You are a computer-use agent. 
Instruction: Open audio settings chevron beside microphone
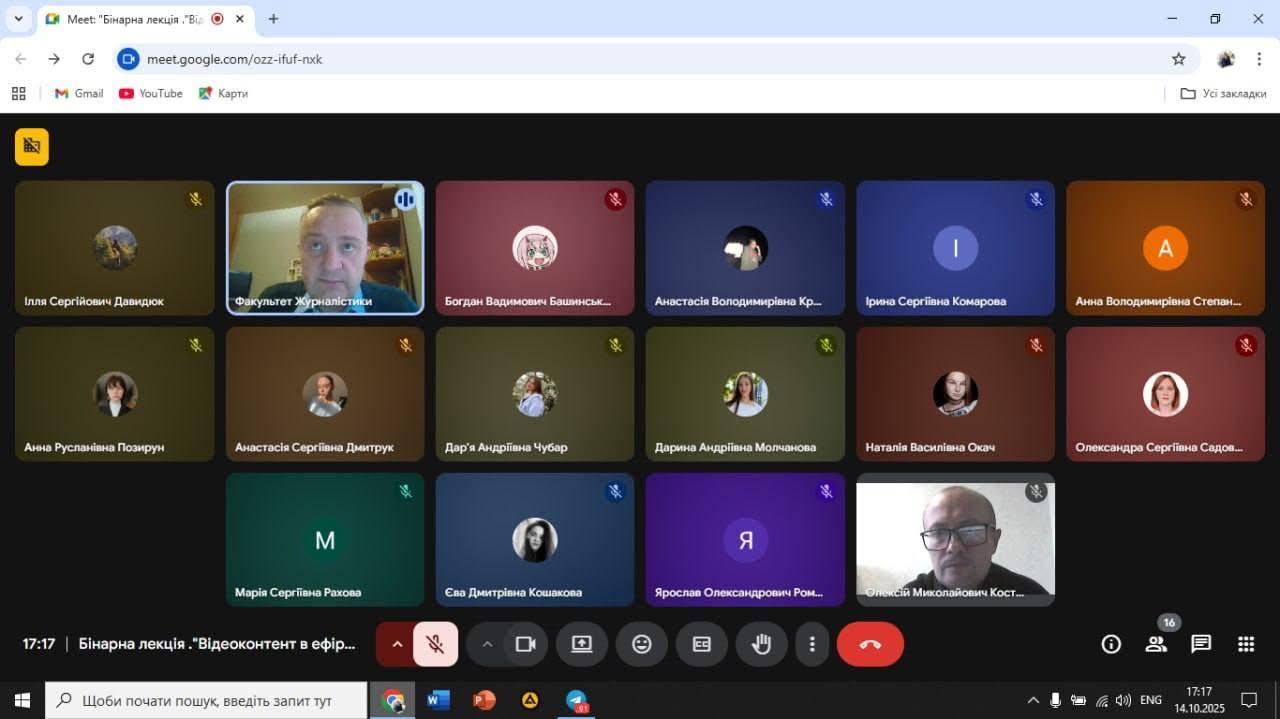(x=397, y=644)
